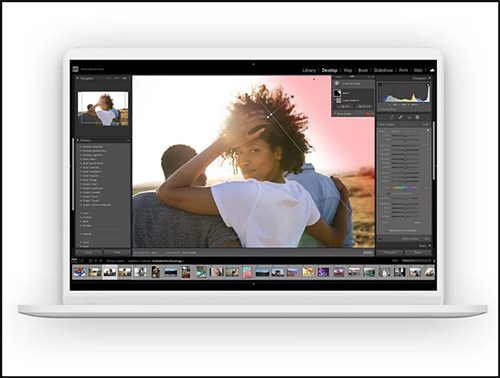Switch to the Map module
500x378 pixels.
pyautogui.click(x=348, y=70)
